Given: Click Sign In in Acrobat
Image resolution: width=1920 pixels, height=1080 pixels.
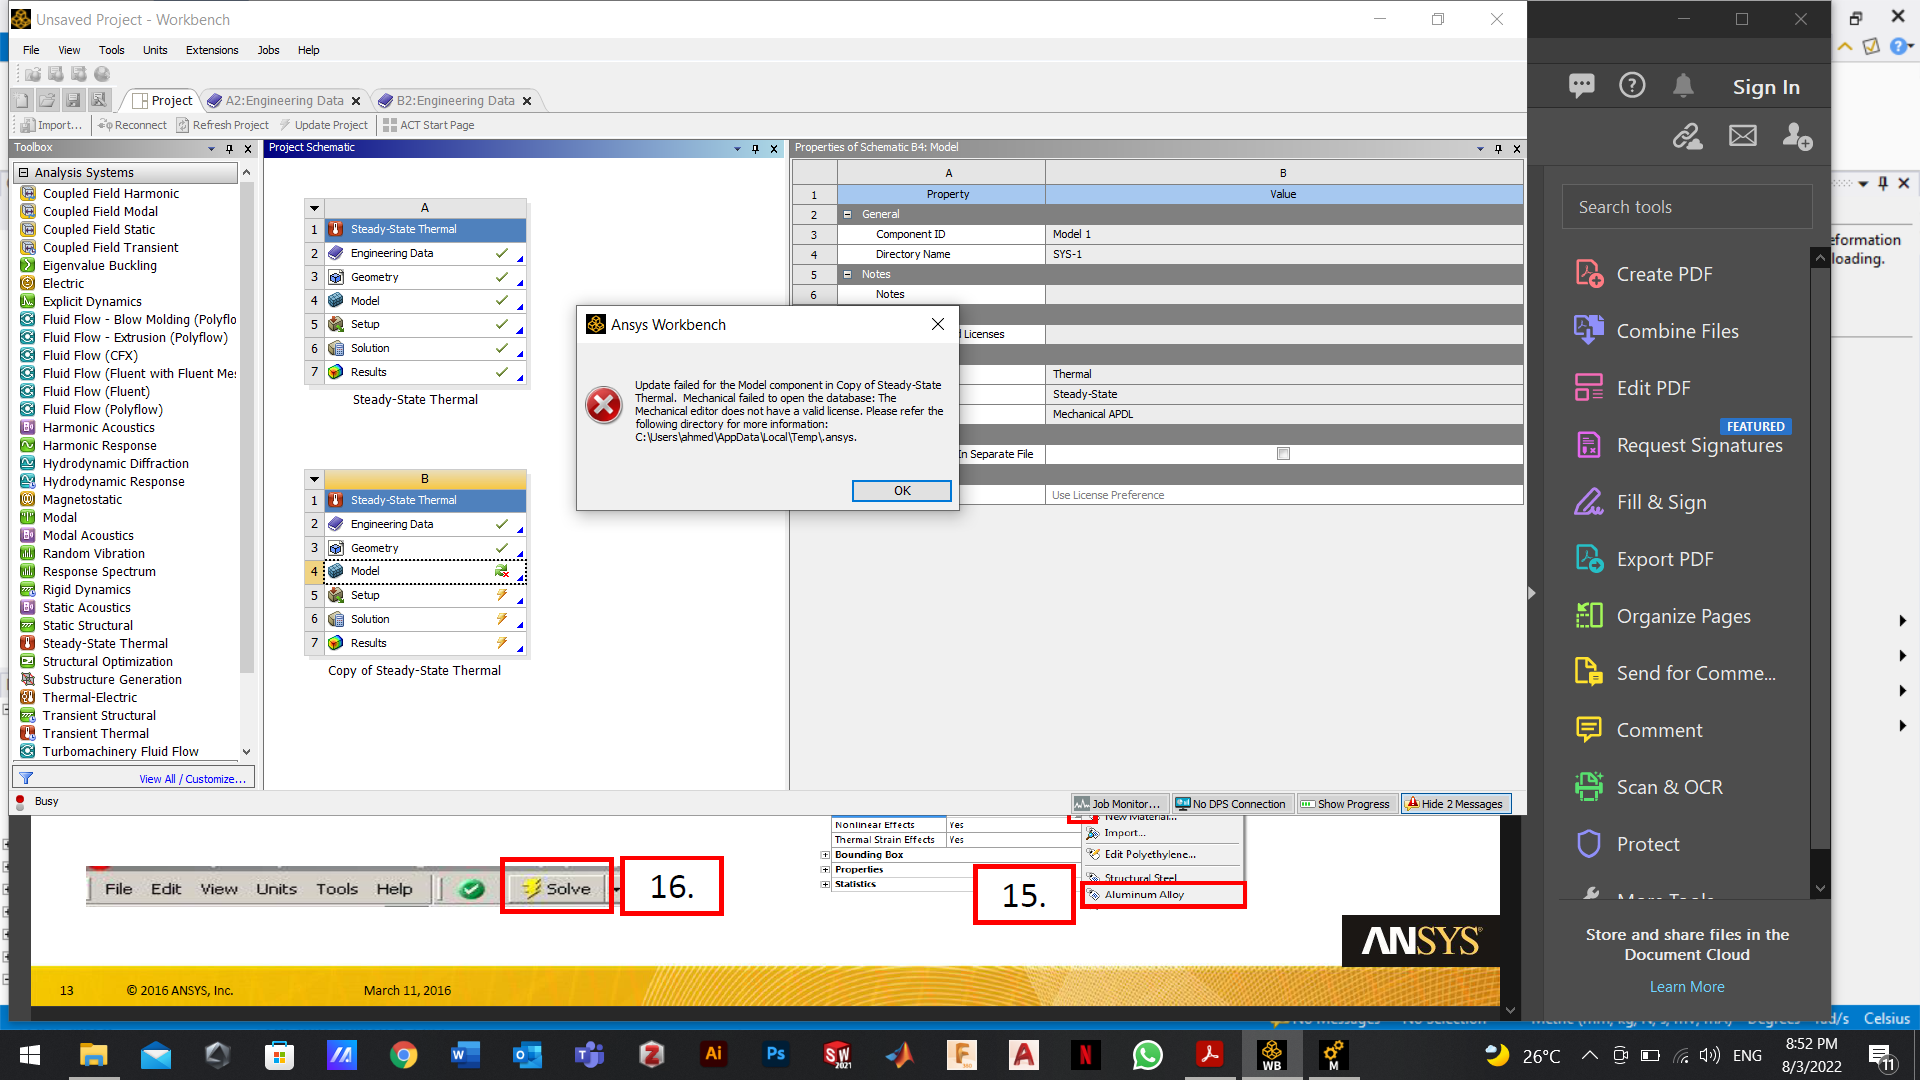Looking at the screenshot, I should 1766,87.
